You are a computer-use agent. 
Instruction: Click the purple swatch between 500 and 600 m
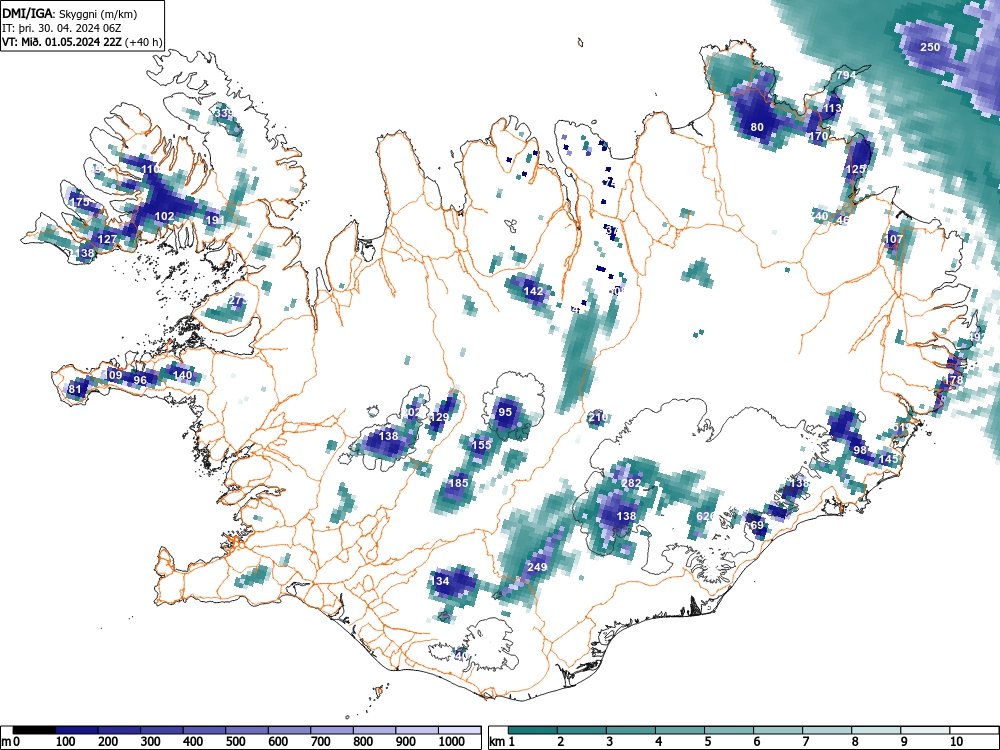coord(247,730)
